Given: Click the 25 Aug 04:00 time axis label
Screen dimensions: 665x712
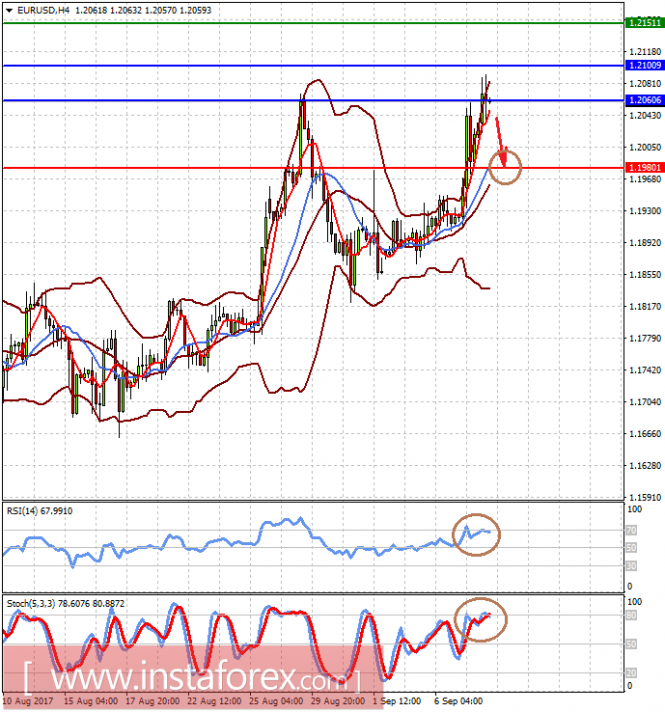Looking at the screenshot, I should [276, 701].
